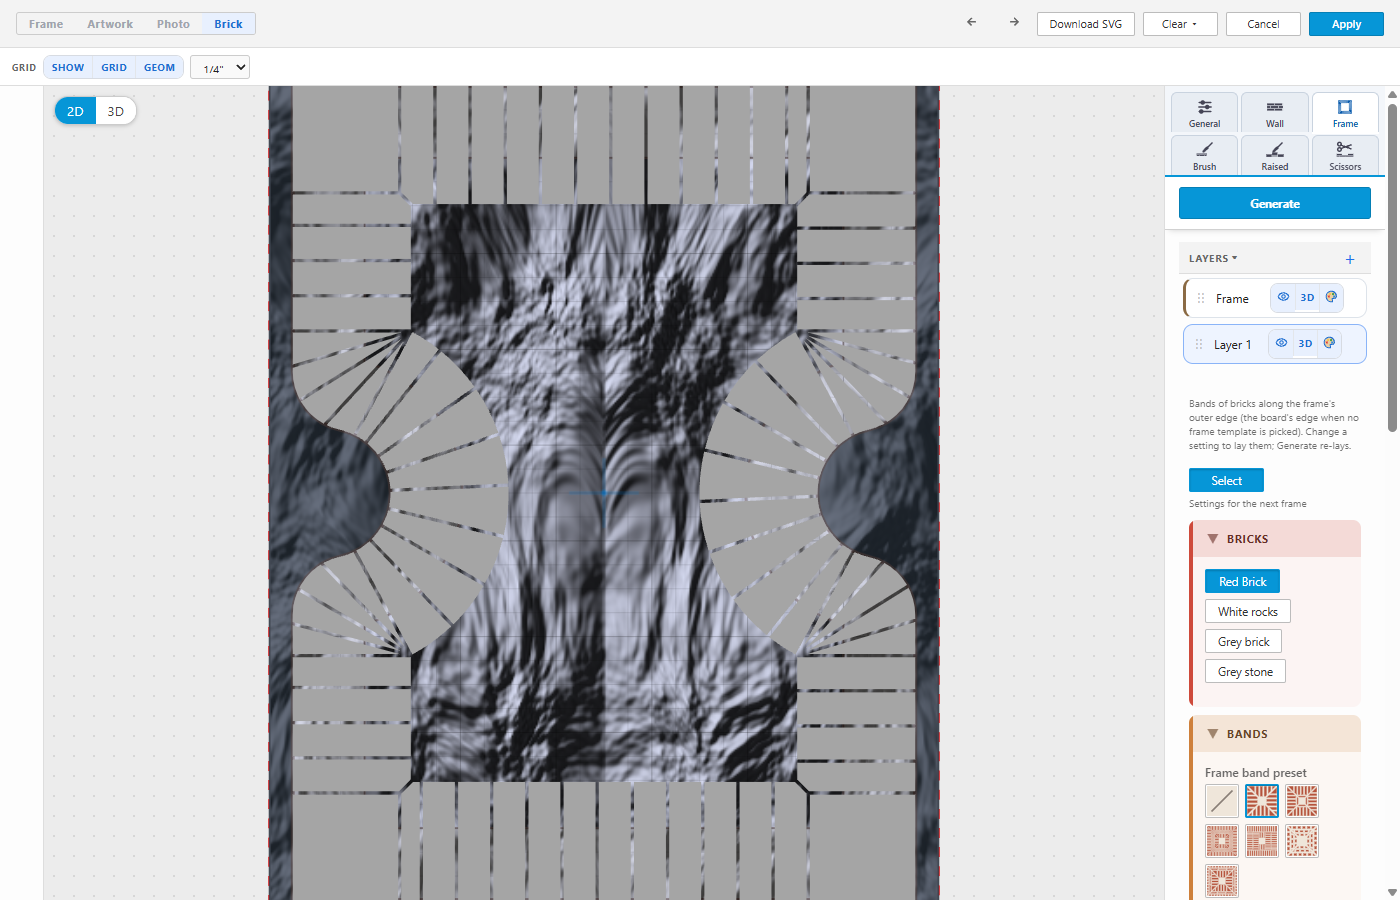Image resolution: width=1400 pixels, height=900 pixels.
Task: Hide Layer 1 with its eye icon
Action: tap(1281, 343)
